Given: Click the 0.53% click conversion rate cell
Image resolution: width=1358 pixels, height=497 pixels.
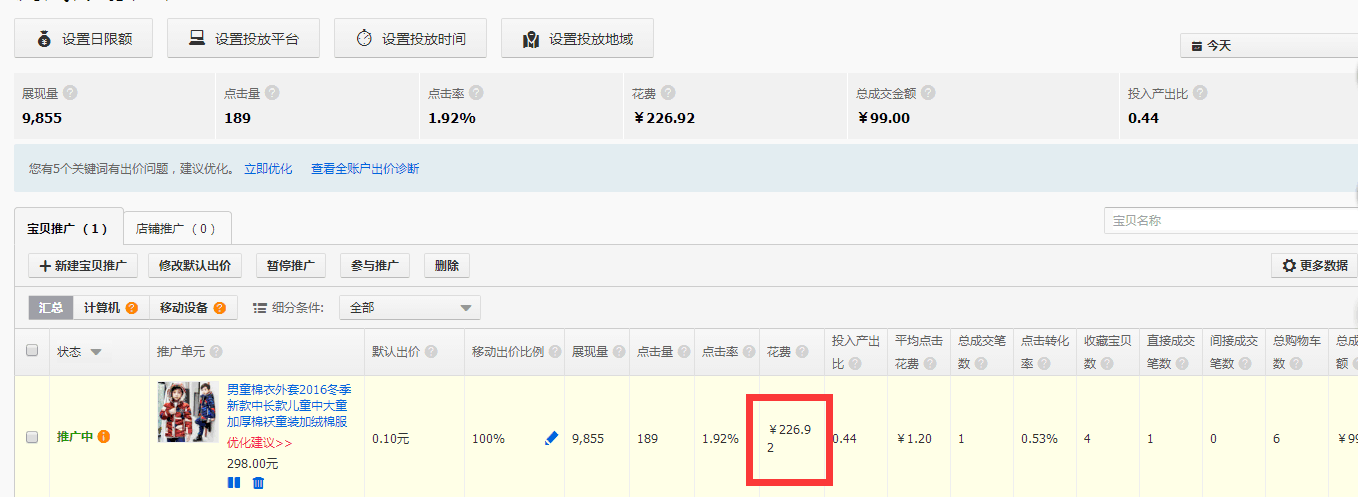Looking at the screenshot, I should (x=1039, y=438).
